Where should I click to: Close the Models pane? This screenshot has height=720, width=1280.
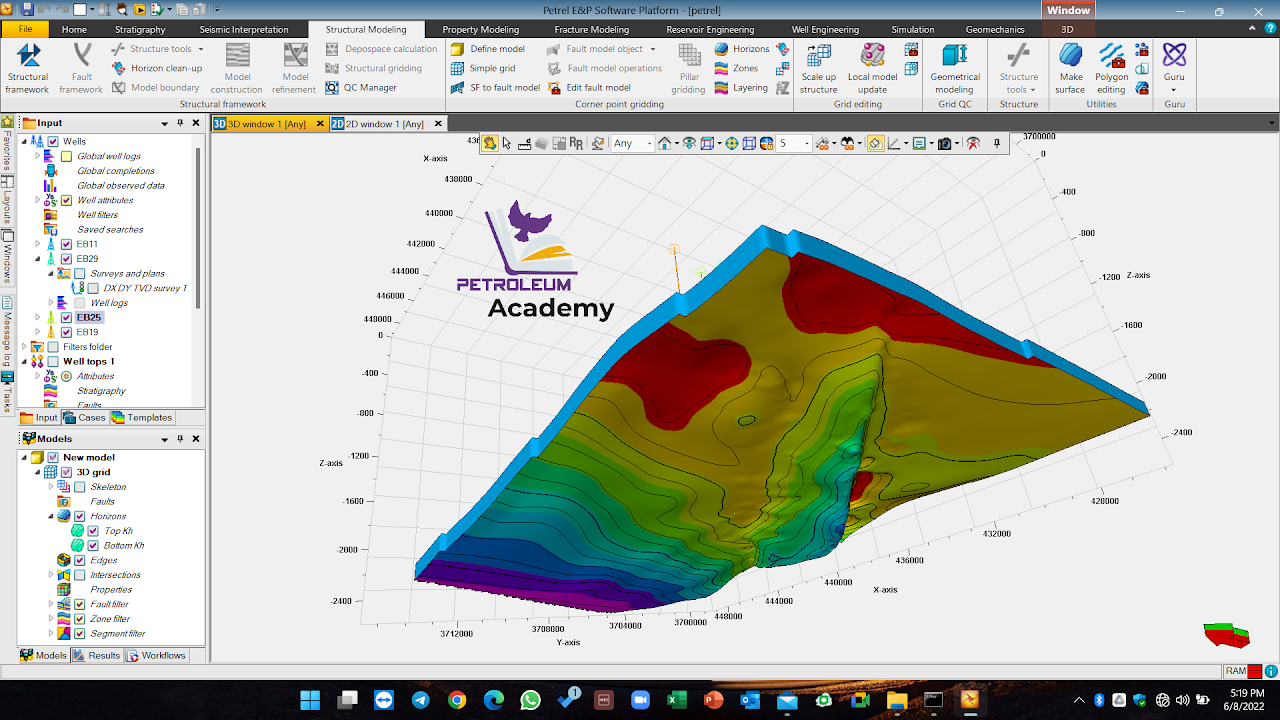point(196,439)
